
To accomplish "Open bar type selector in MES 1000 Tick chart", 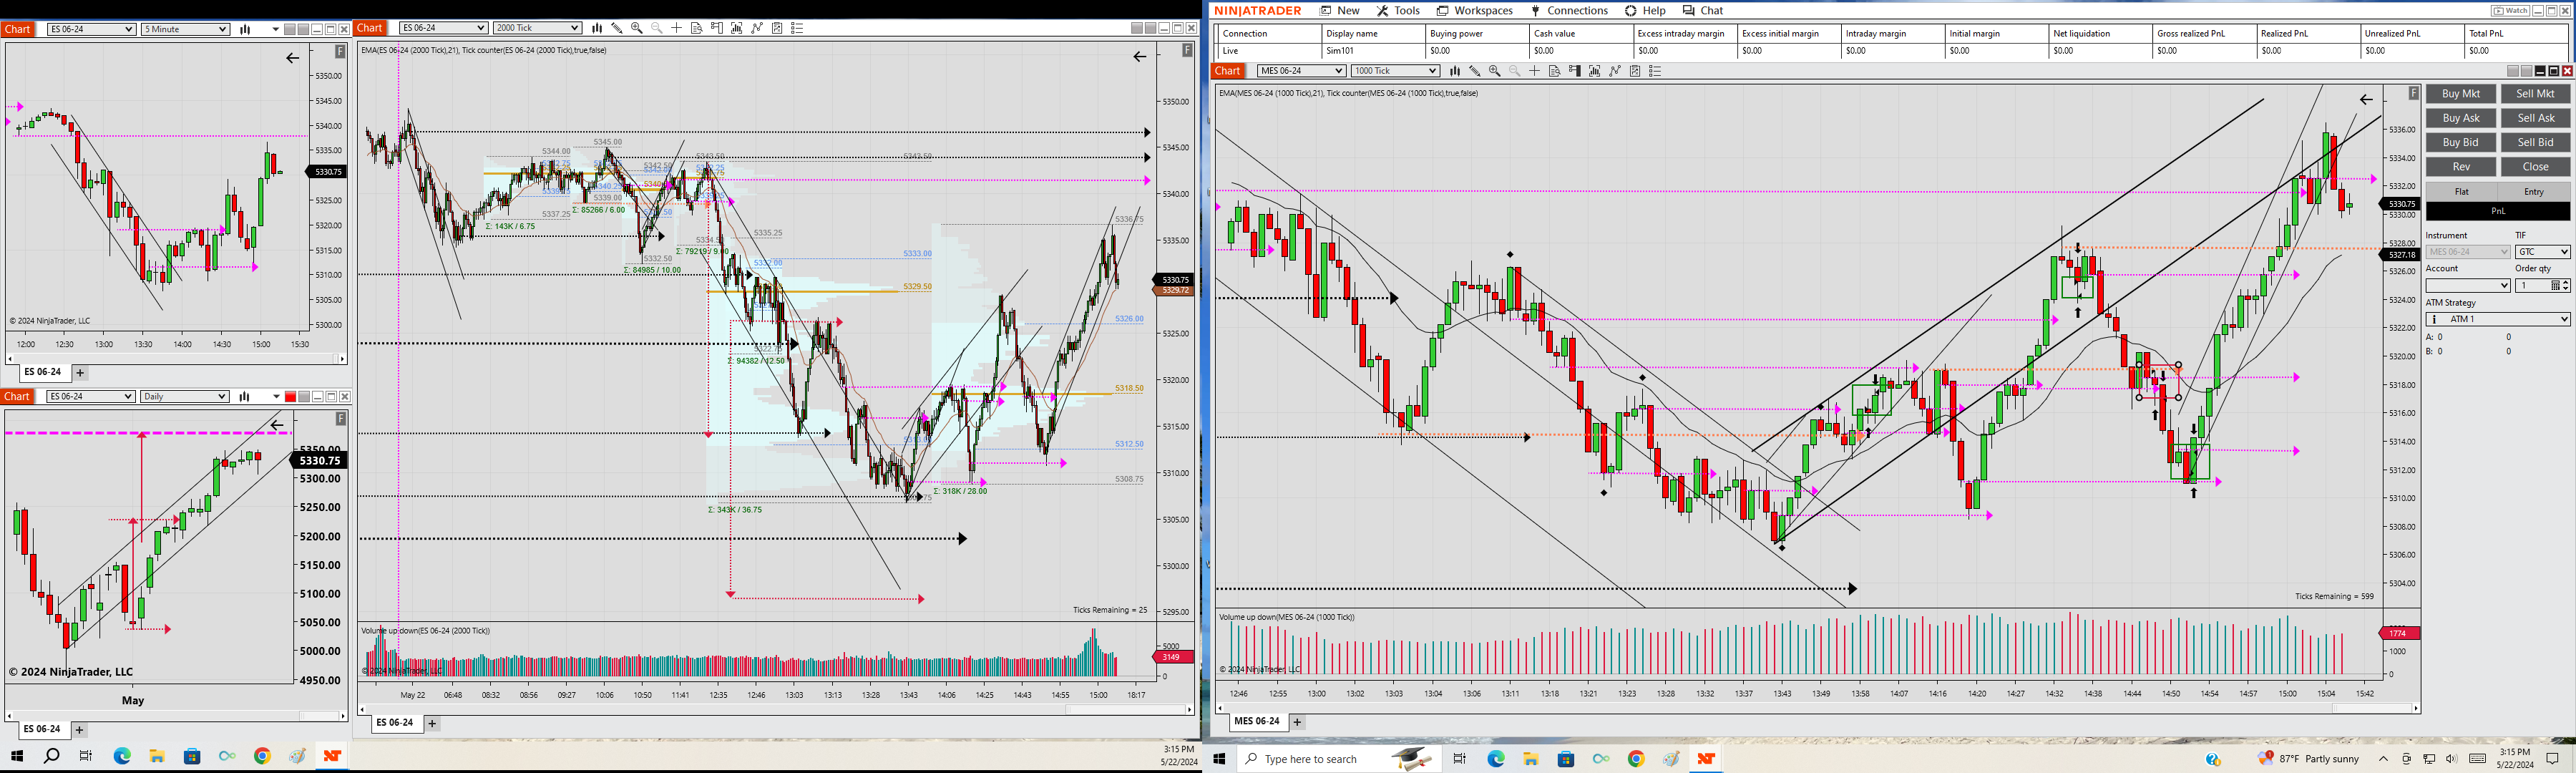I will (x=1455, y=71).
